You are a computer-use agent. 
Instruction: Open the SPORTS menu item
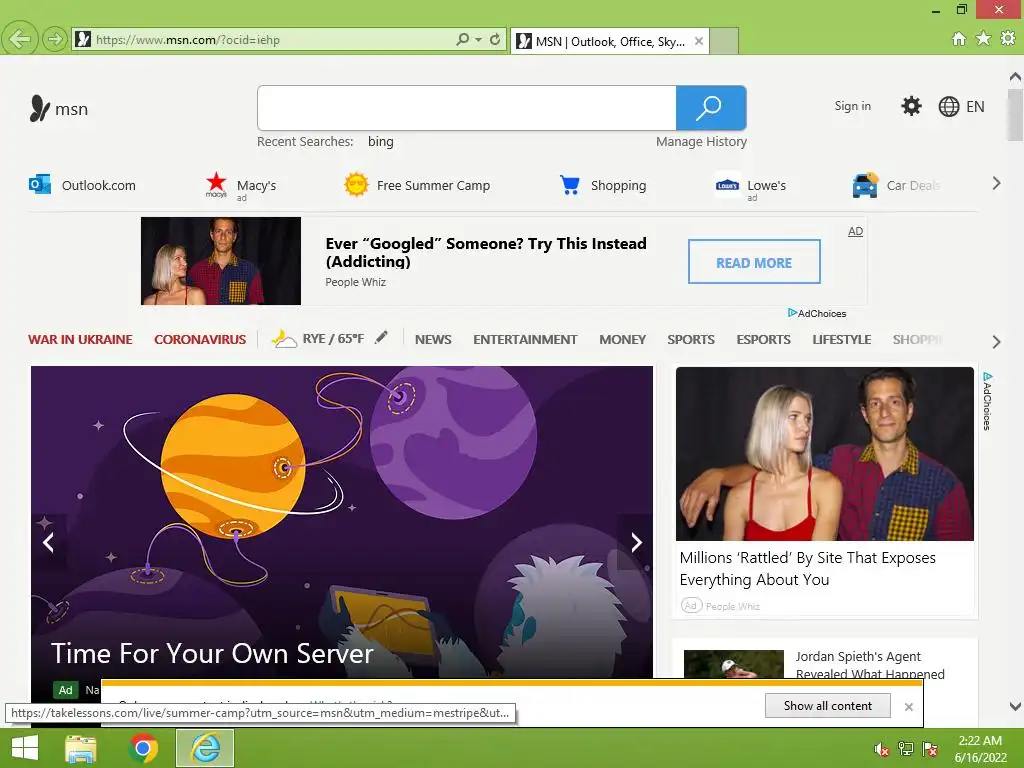[691, 340]
